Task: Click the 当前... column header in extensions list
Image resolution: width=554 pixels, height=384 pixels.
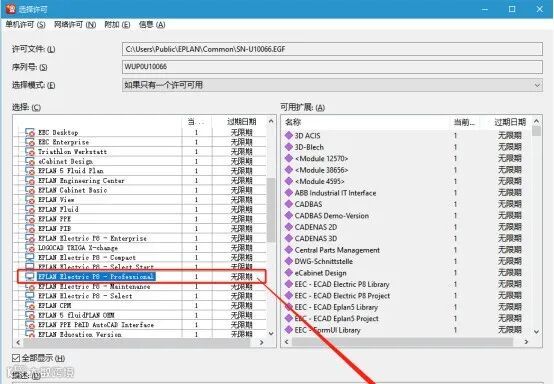Action: [x=465, y=122]
